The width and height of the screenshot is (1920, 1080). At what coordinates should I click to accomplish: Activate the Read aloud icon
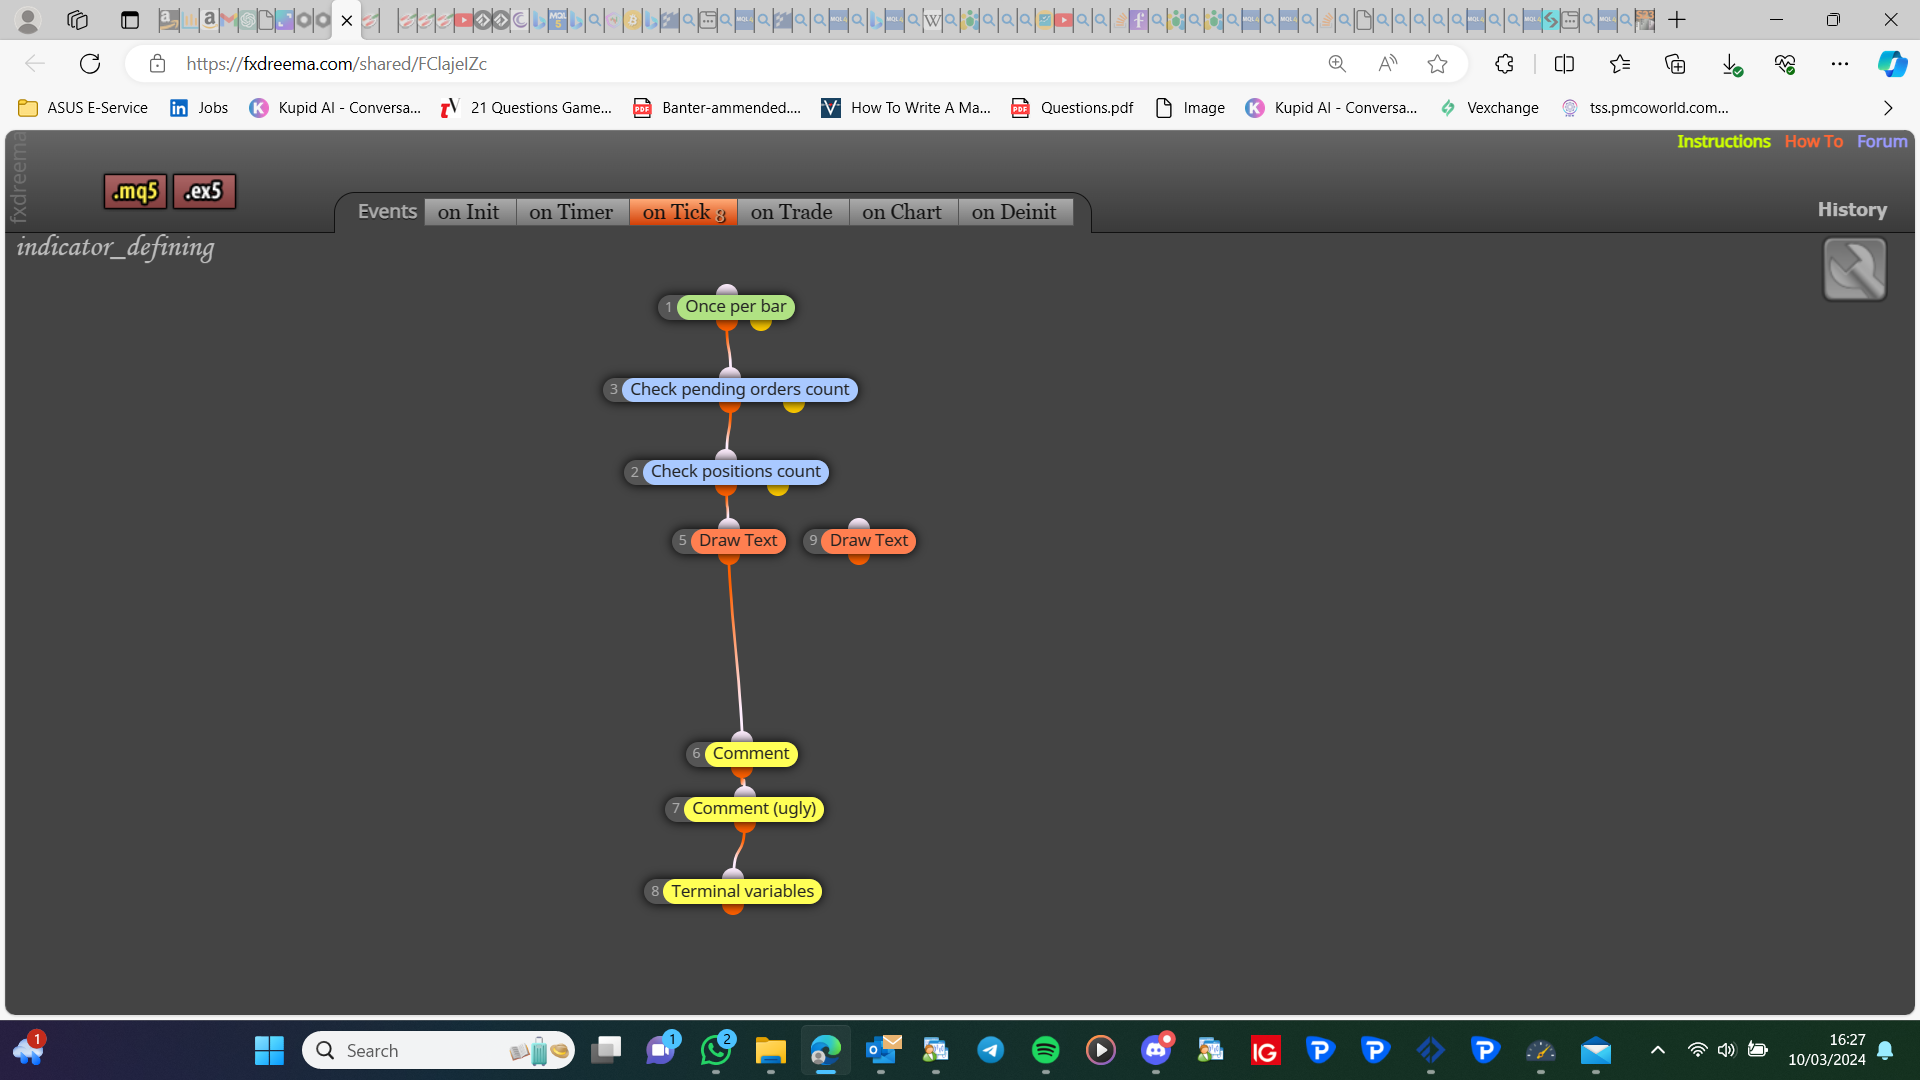1387,64
